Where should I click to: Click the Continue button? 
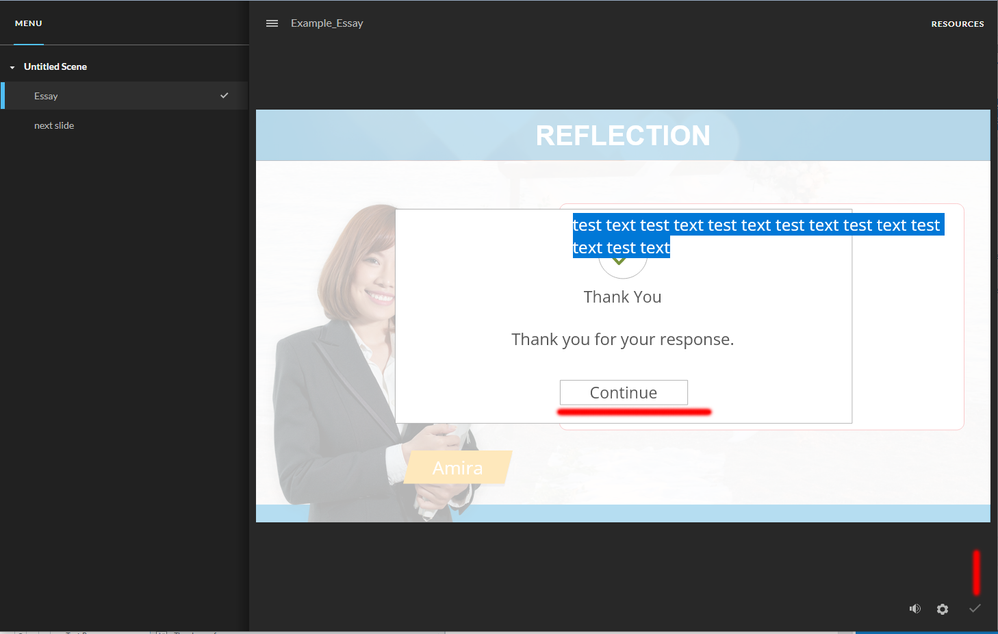[624, 393]
